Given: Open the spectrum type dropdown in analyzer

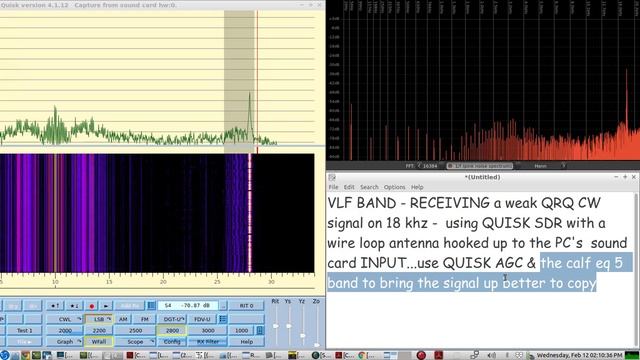Looking at the screenshot, I should click(480, 166).
